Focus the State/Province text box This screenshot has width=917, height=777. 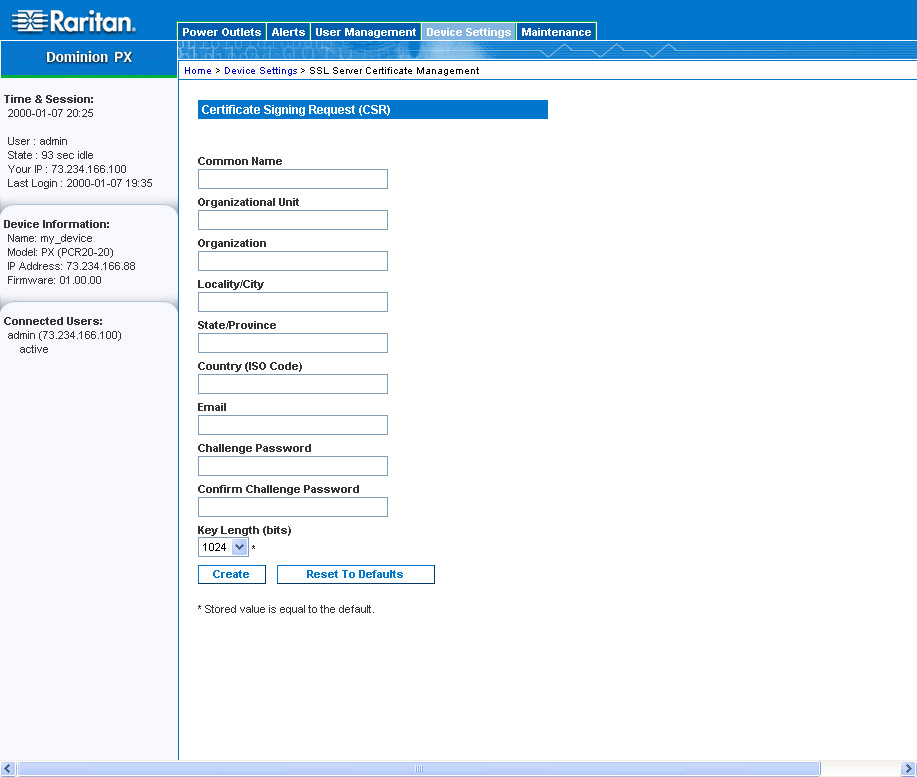coord(292,343)
